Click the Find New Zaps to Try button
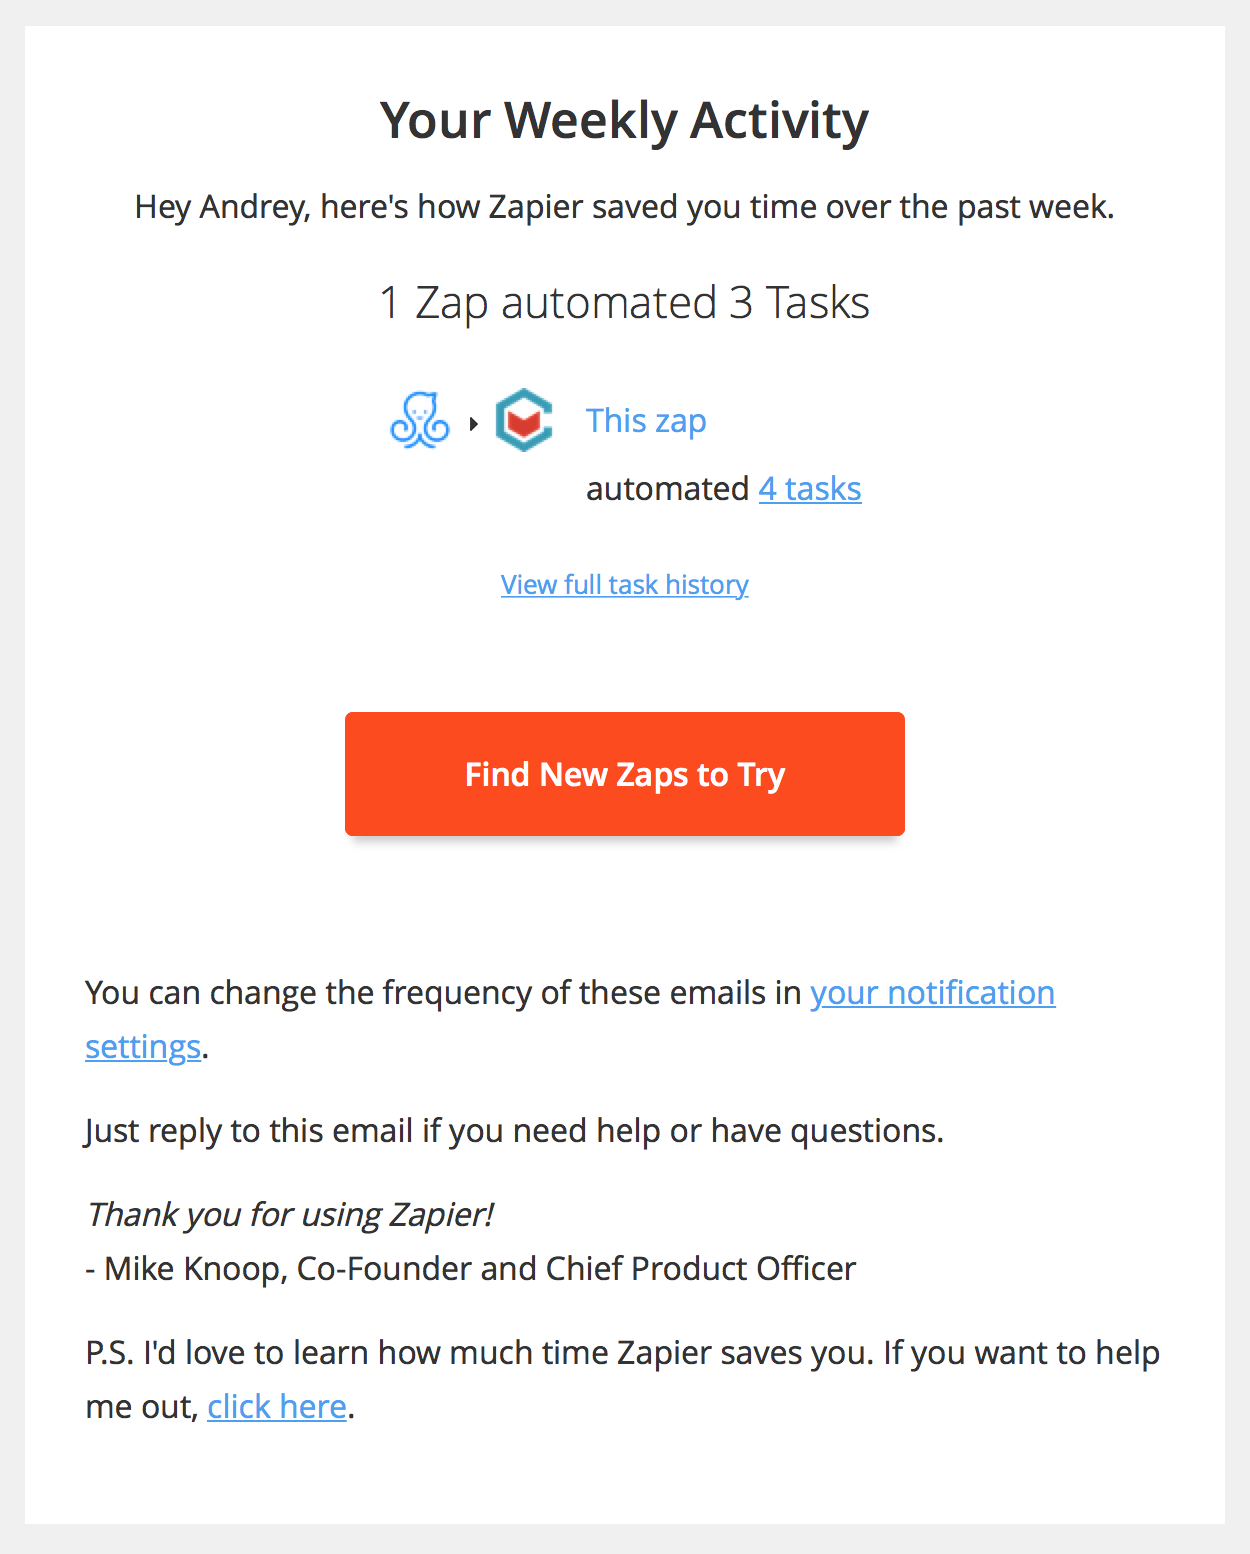 (625, 774)
